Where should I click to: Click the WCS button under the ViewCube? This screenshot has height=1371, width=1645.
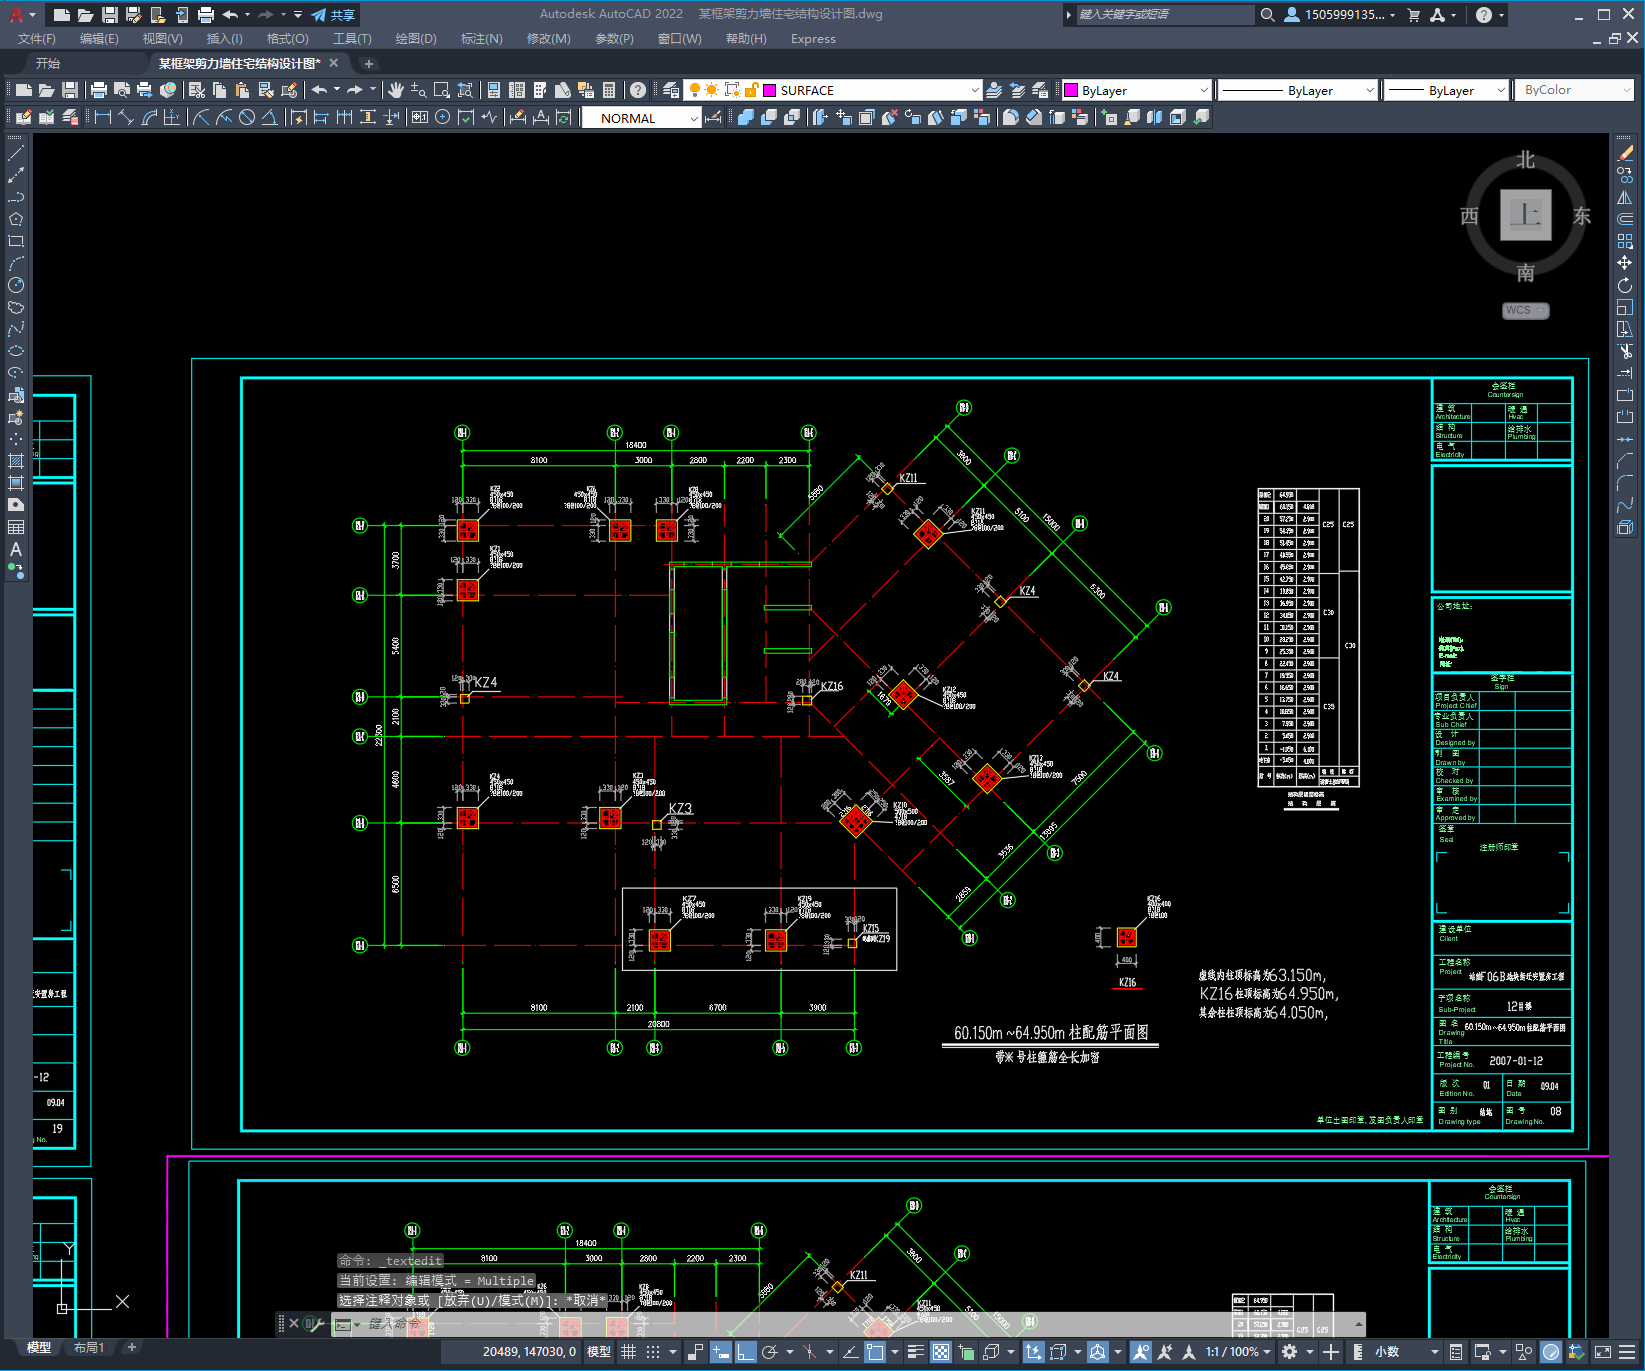tap(1525, 310)
